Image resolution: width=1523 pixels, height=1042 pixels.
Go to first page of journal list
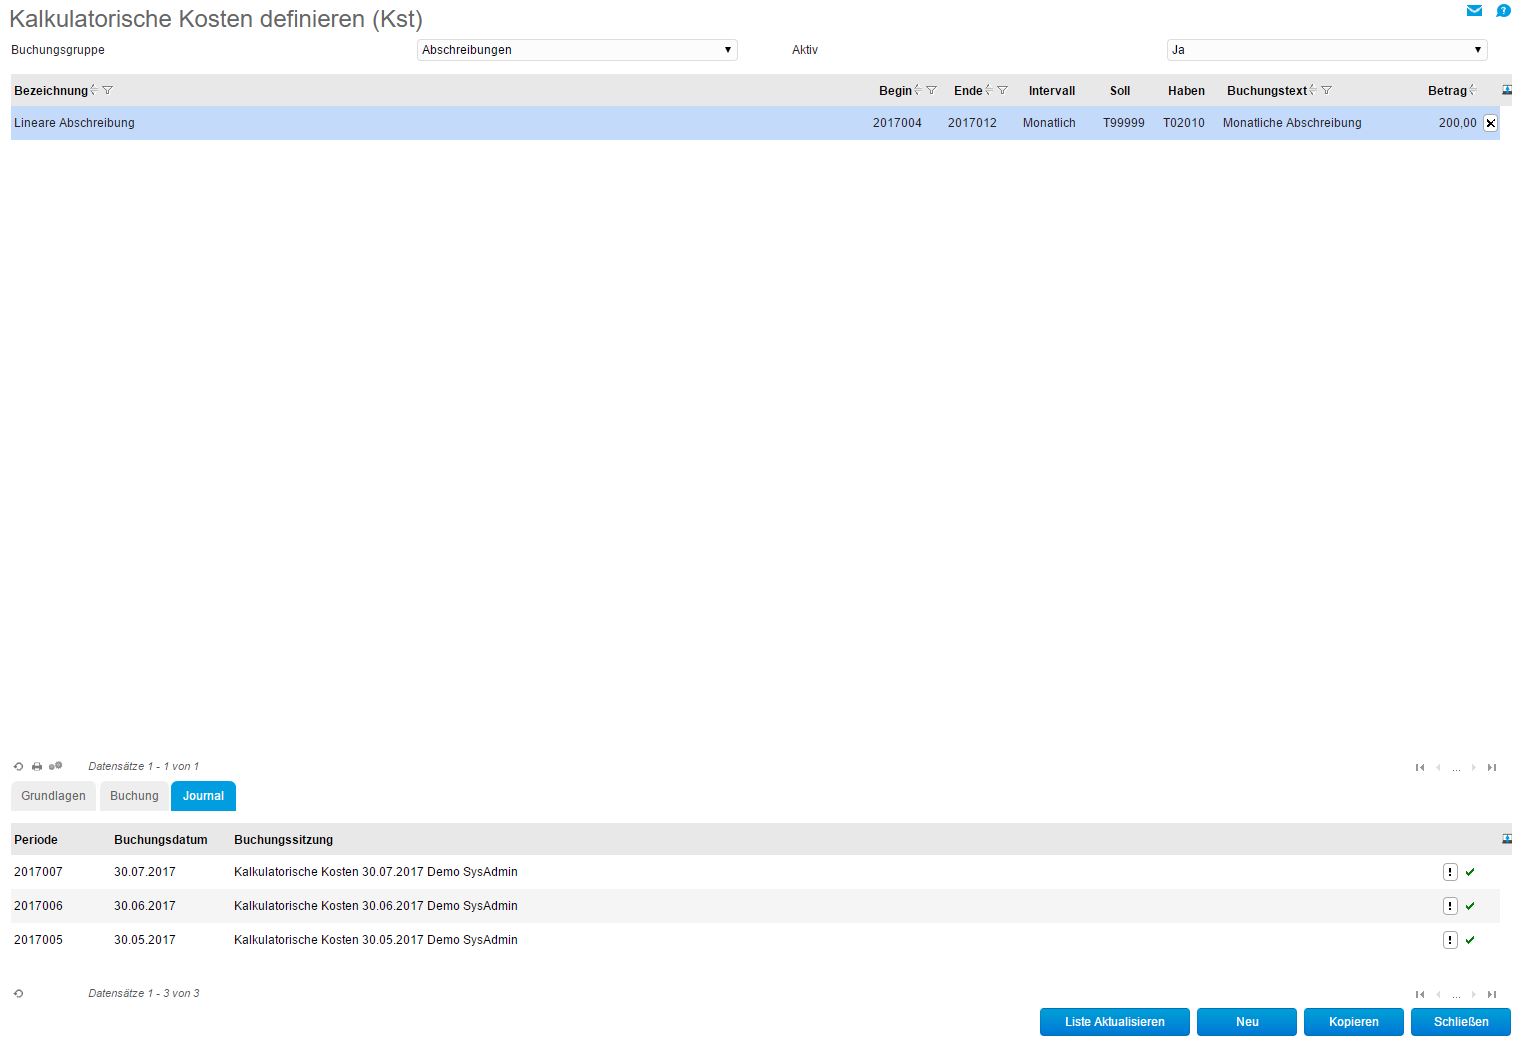coord(1420,995)
